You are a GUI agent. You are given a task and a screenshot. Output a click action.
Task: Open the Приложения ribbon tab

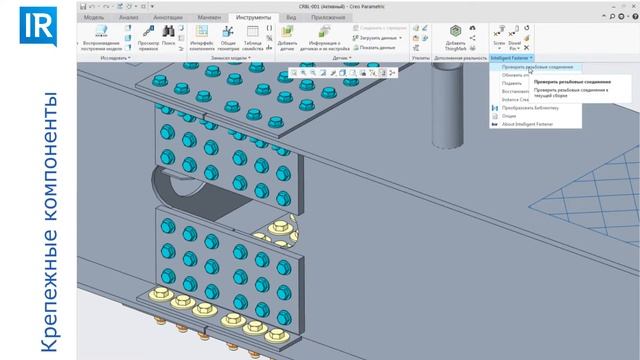[x=328, y=18]
